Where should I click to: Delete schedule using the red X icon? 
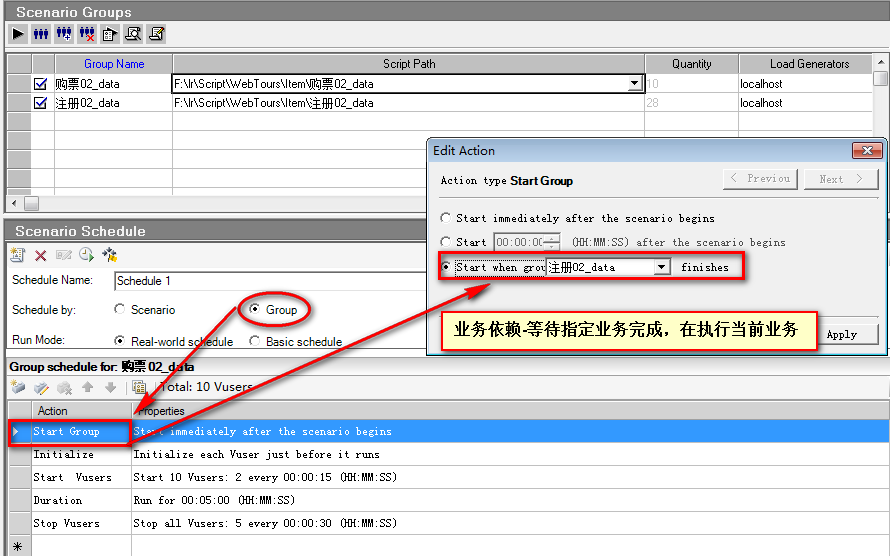[40, 255]
